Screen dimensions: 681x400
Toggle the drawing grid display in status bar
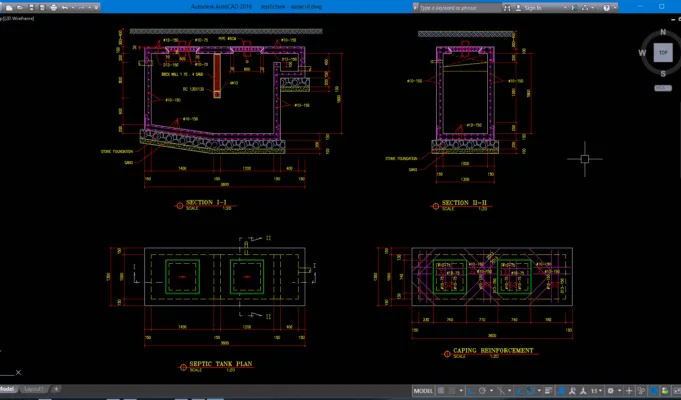click(441, 390)
